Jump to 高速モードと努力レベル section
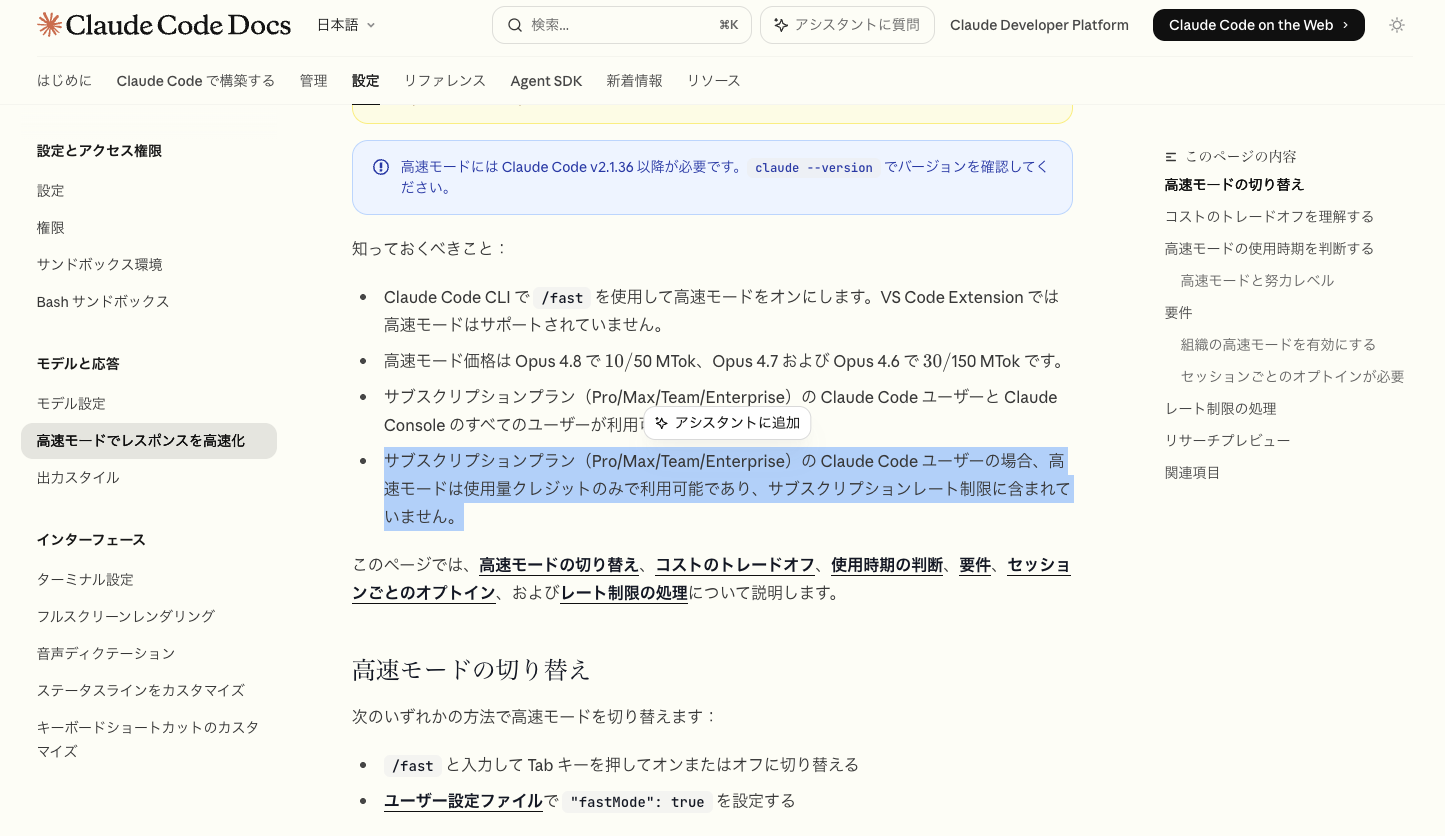The height and width of the screenshot is (836, 1445). 1257,281
